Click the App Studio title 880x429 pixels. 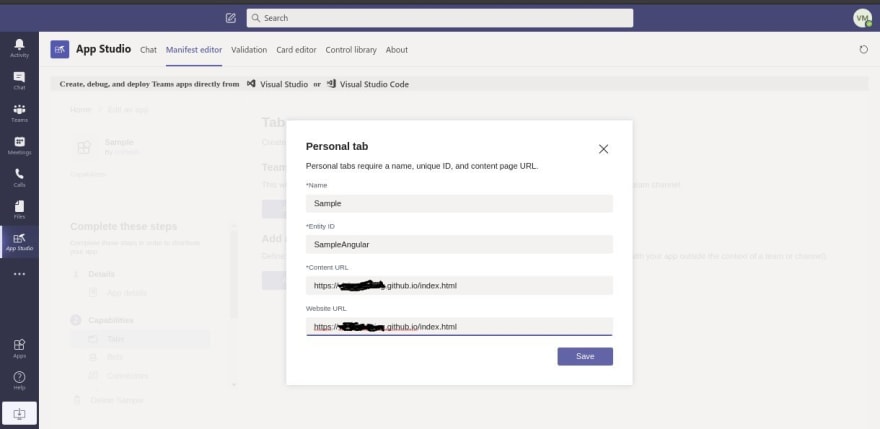click(x=103, y=49)
